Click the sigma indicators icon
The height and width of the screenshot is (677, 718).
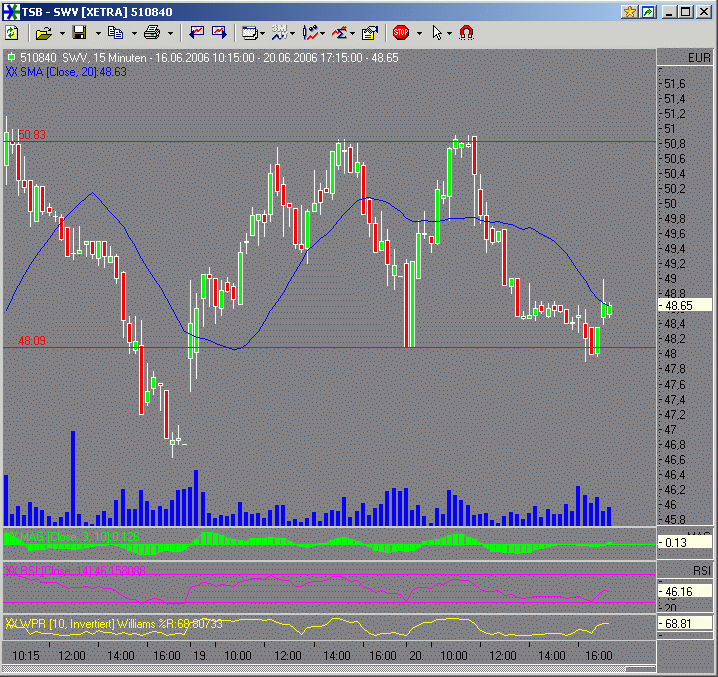point(340,33)
